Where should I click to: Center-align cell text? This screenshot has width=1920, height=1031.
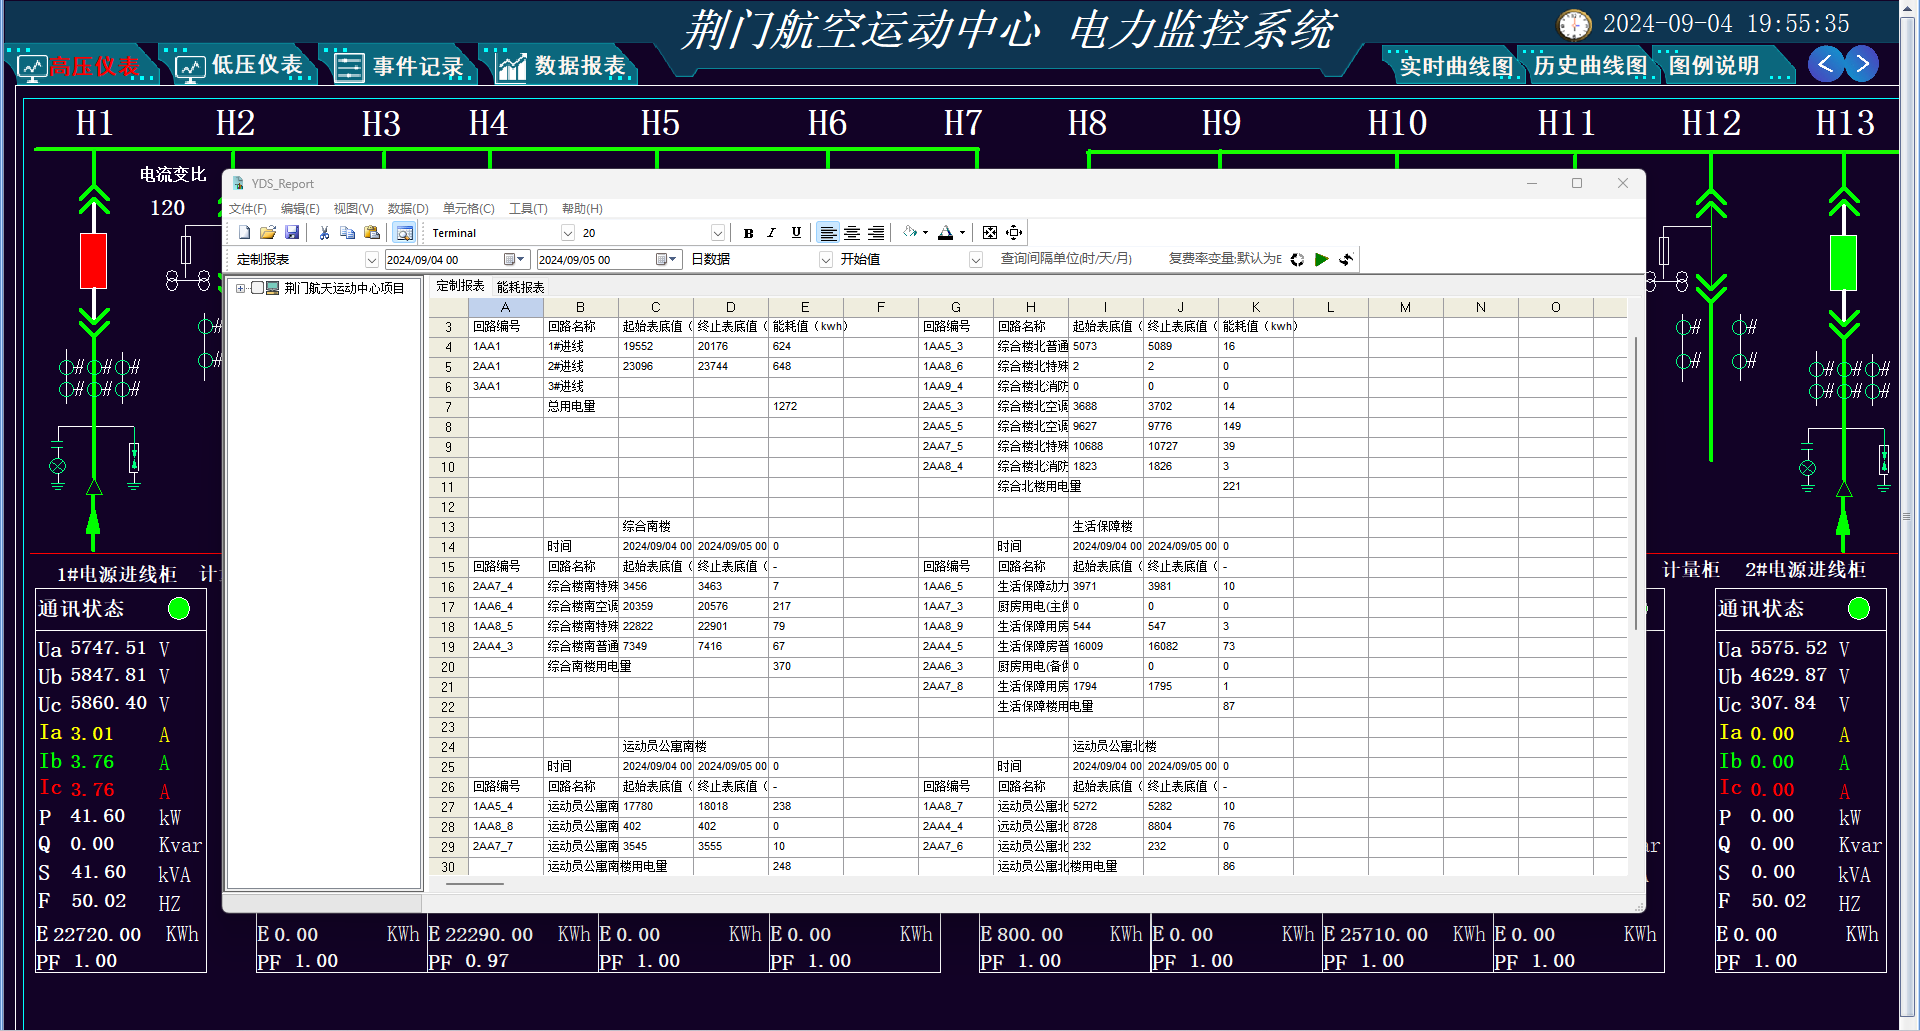click(852, 233)
